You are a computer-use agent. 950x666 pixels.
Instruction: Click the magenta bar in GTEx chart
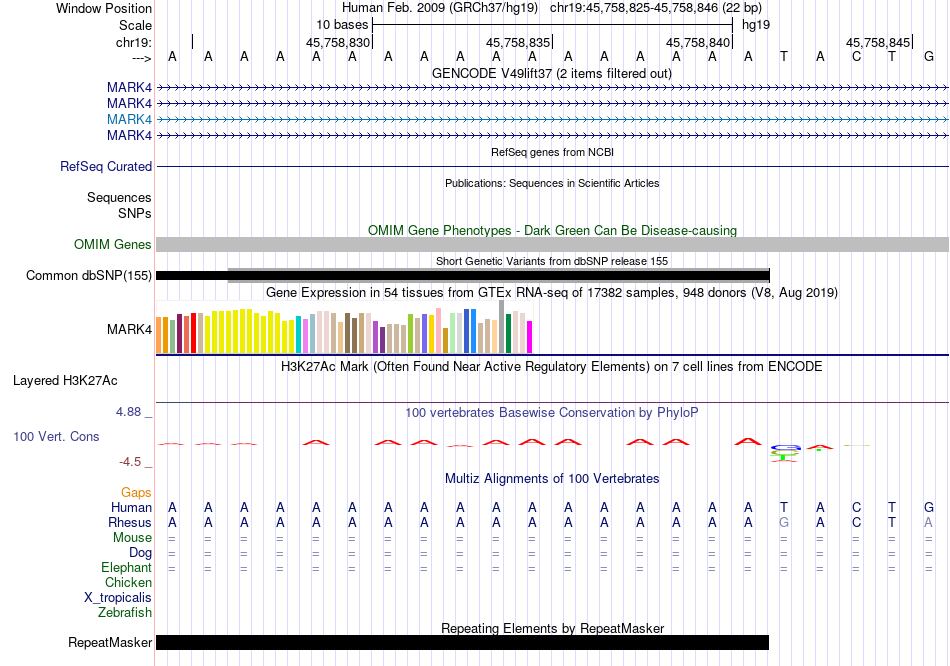click(x=530, y=337)
